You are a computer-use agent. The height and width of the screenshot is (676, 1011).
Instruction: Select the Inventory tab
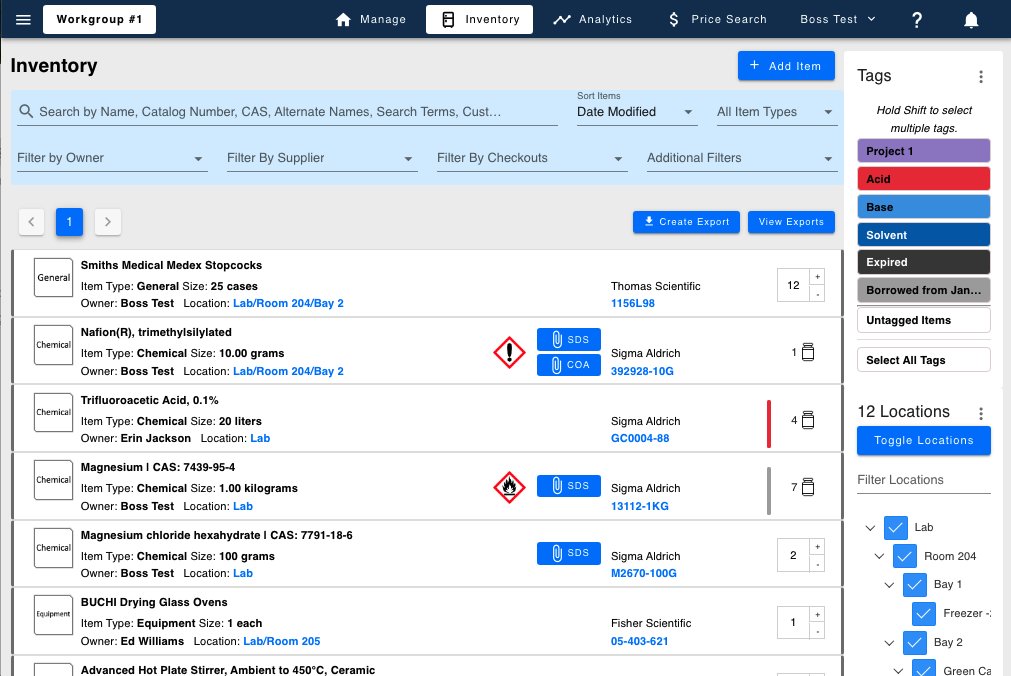(480, 19)
